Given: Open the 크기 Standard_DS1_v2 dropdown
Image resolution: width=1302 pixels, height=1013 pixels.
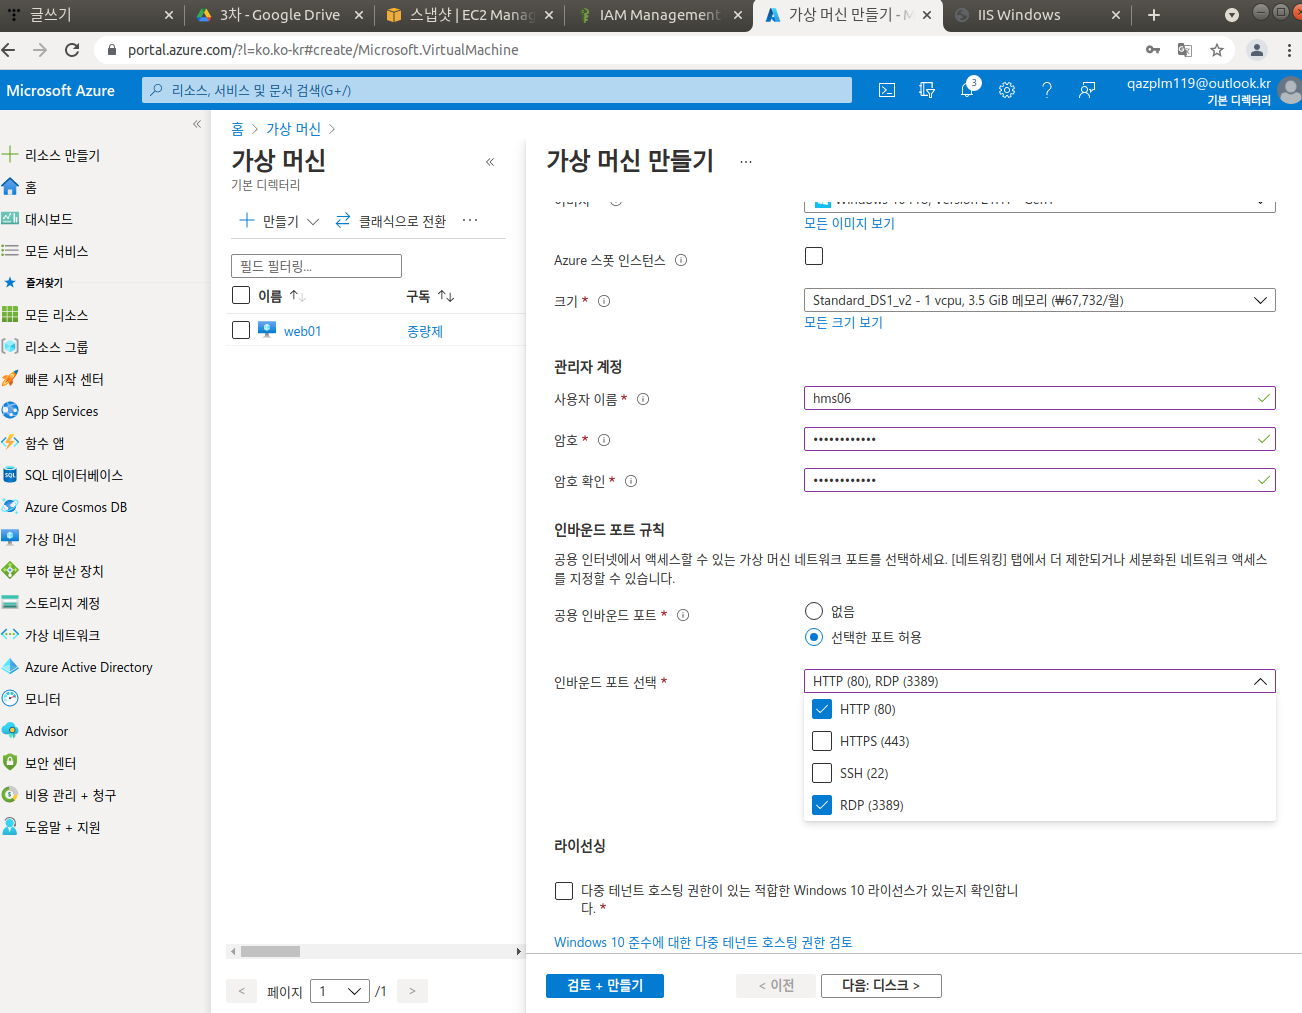Looking at the screenshot, I should [x=1040, y=300].
